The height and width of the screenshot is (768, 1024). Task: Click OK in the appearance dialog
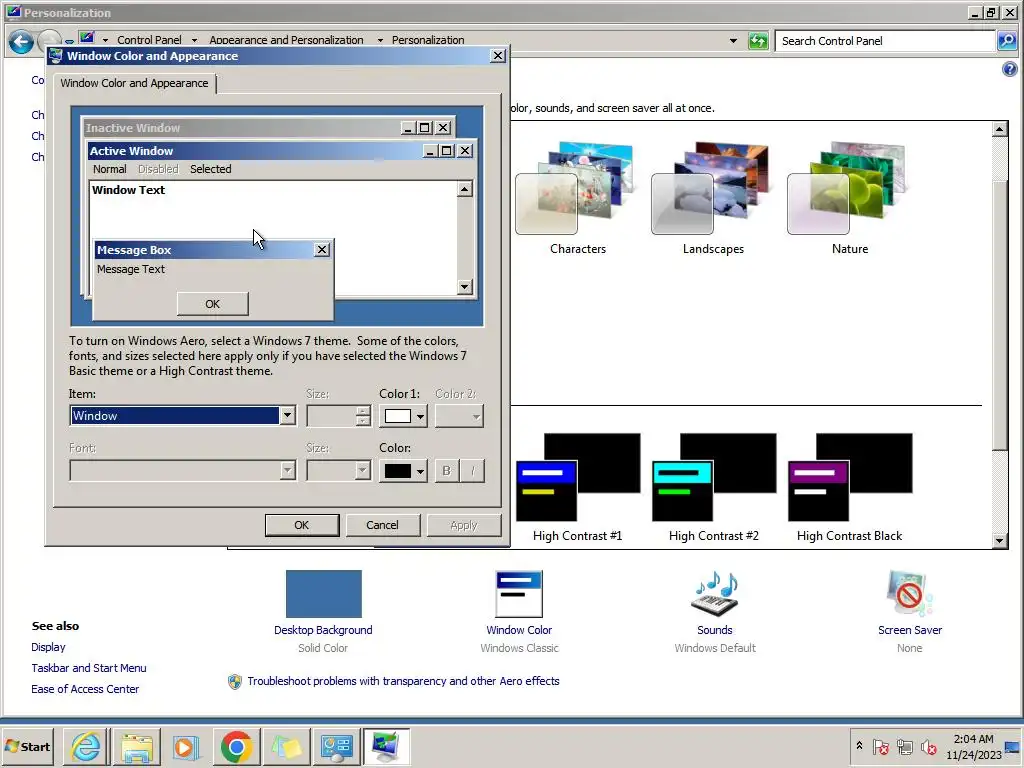[x=302, y=525]
